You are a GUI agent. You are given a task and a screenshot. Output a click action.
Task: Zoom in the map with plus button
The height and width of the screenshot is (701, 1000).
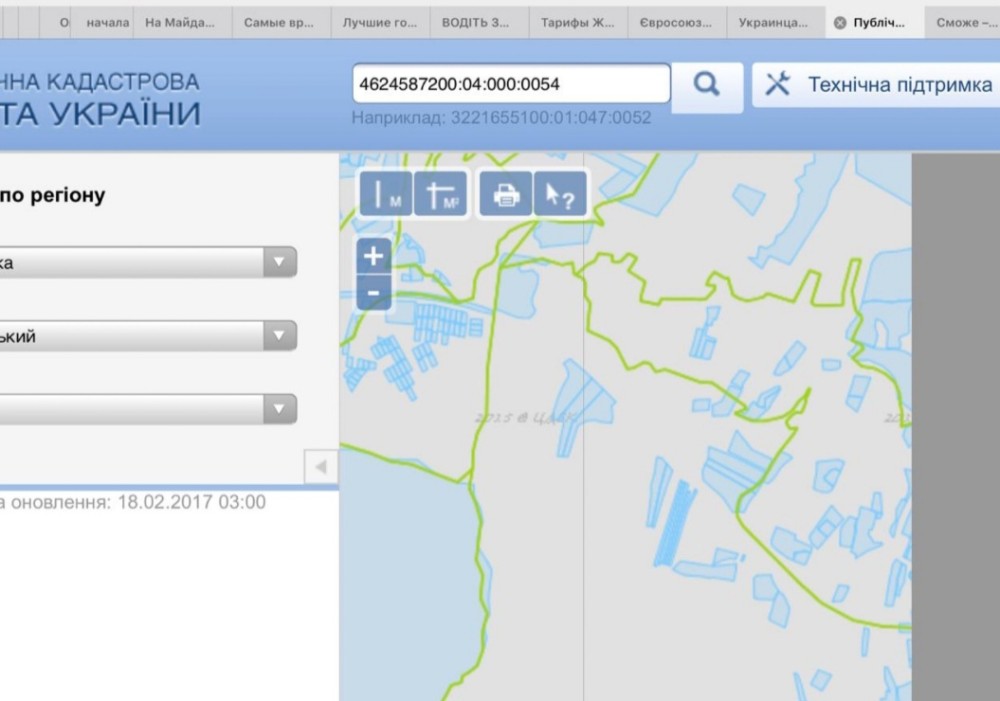373,256
